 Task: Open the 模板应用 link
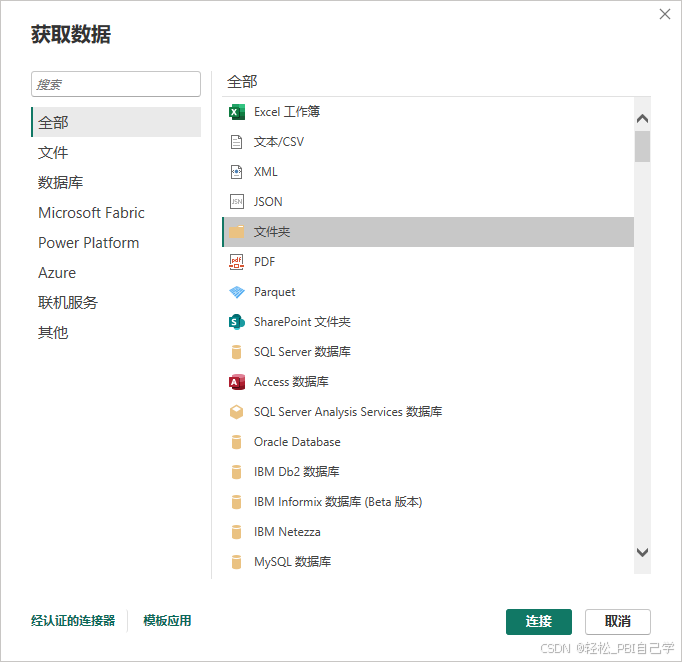click(167, 621)
